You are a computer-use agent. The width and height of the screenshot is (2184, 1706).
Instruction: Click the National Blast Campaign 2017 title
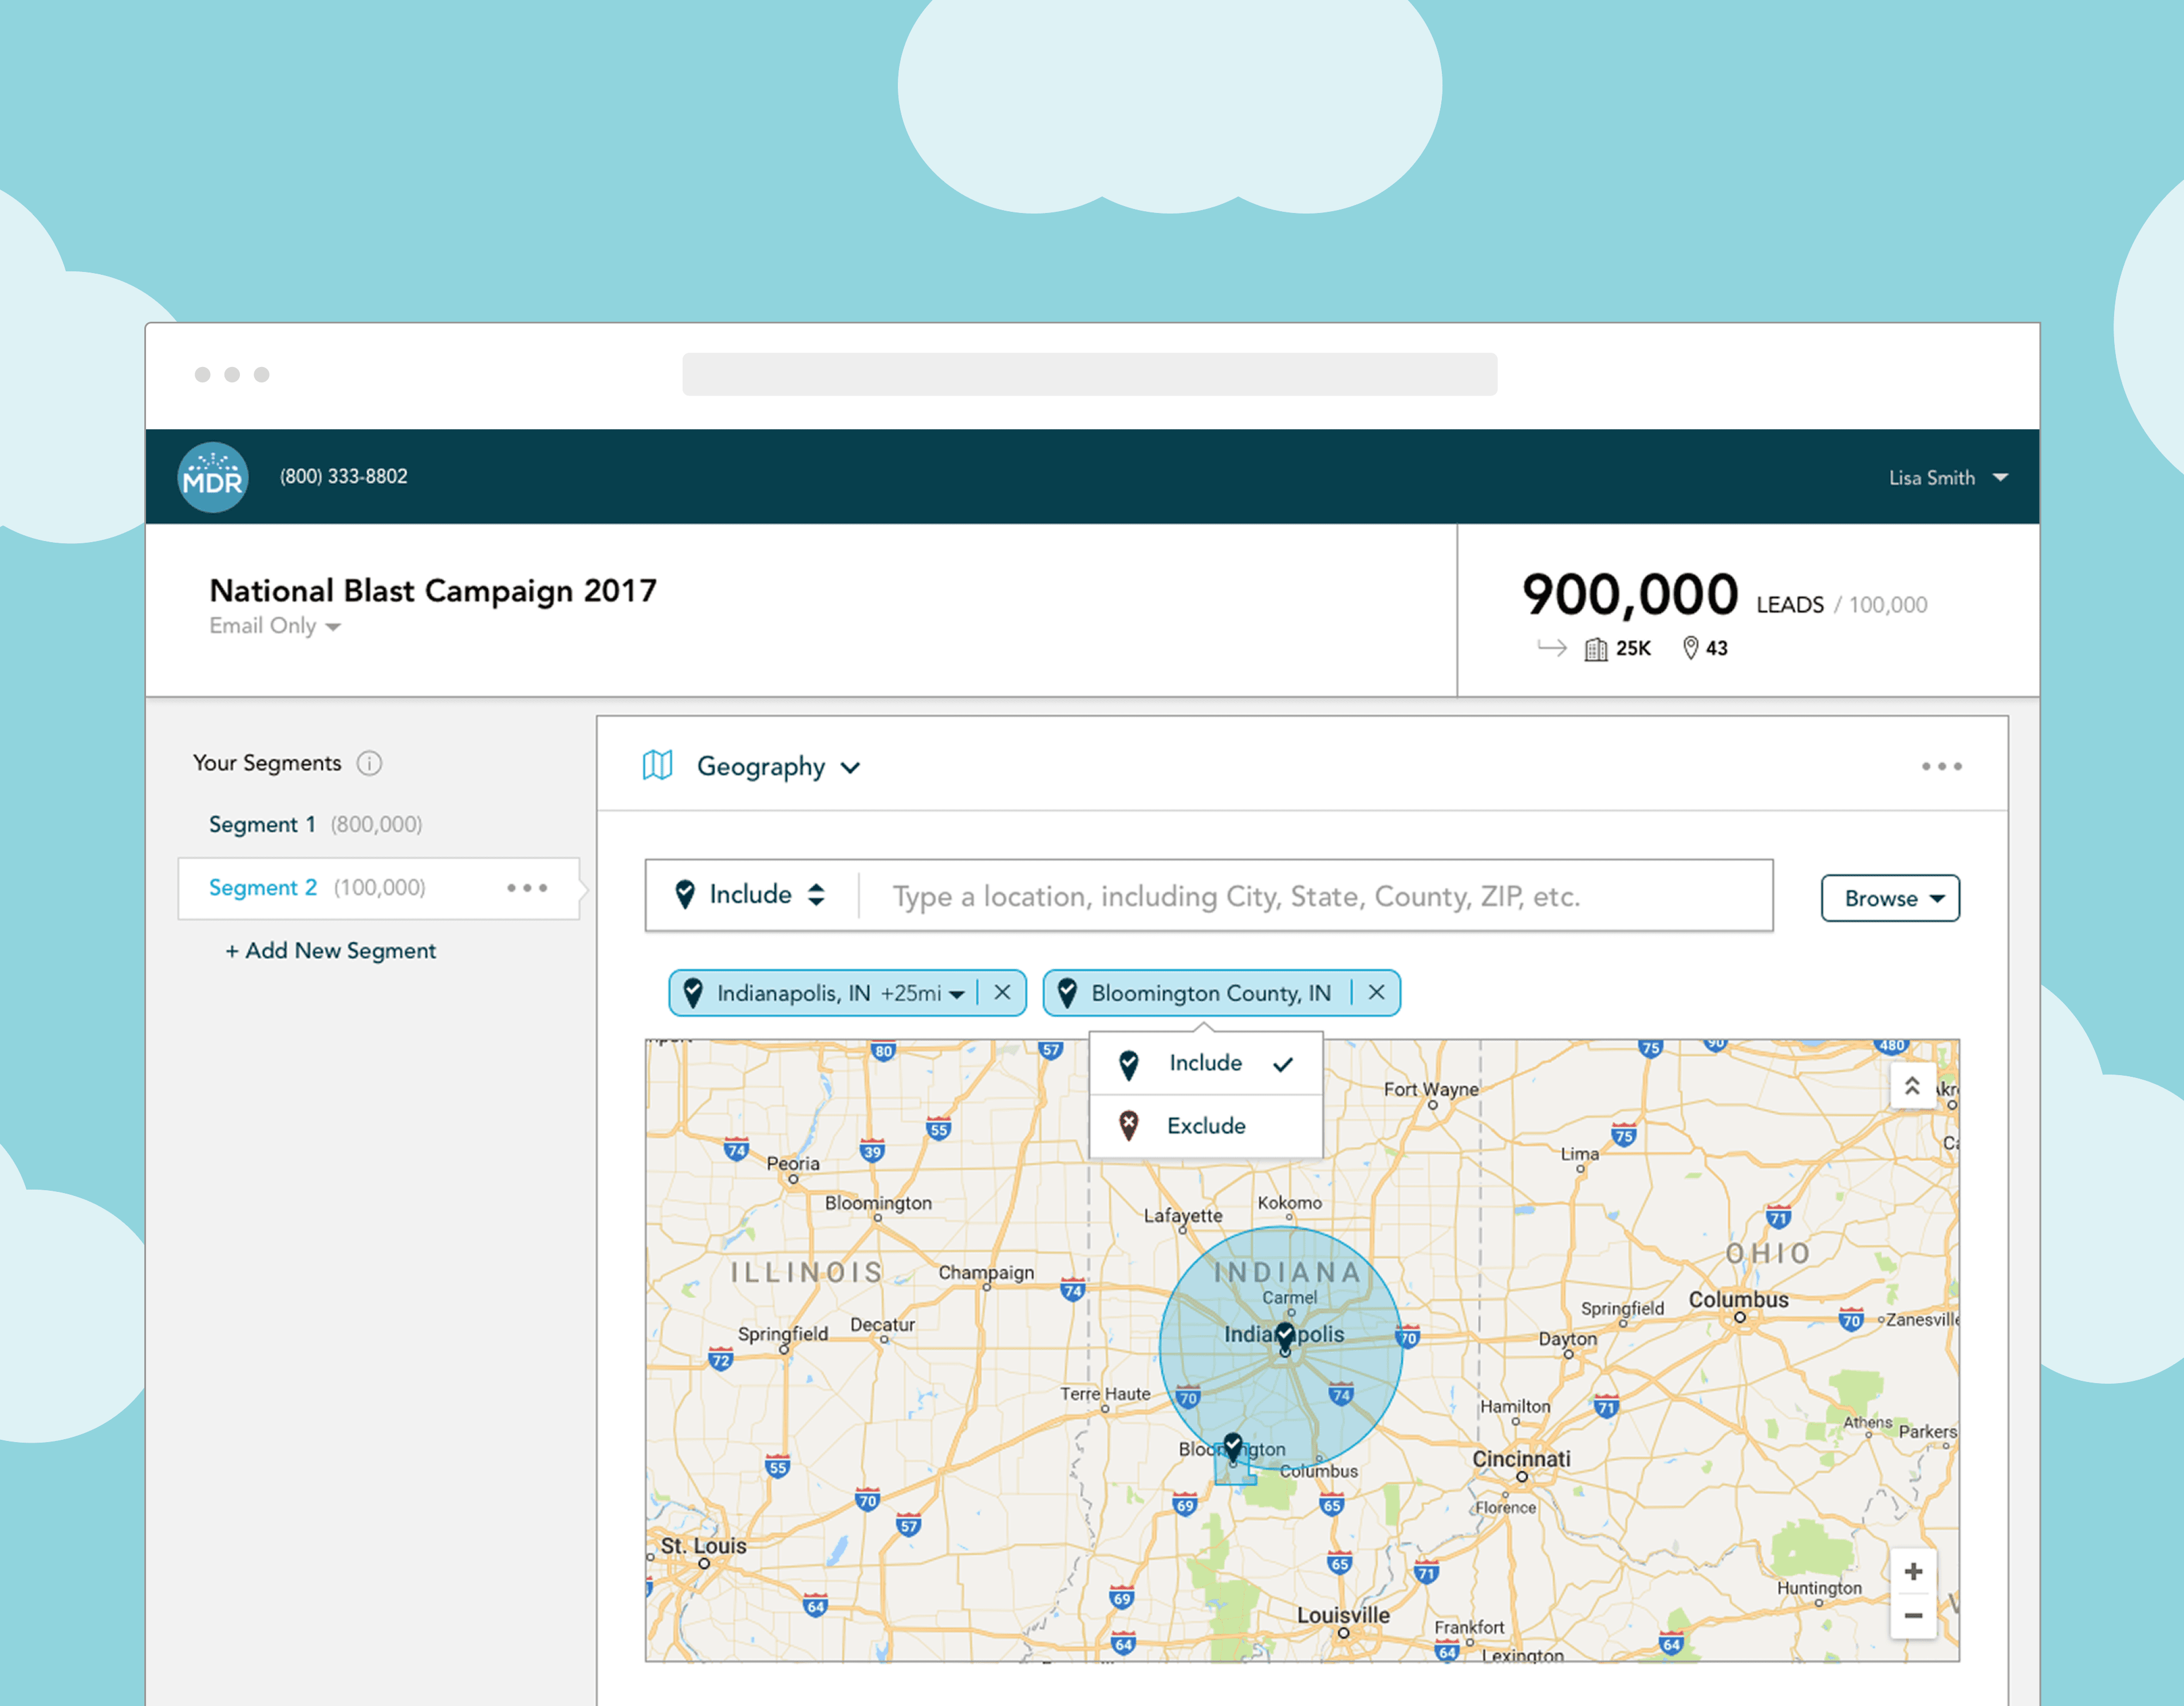tap(433, 590)
